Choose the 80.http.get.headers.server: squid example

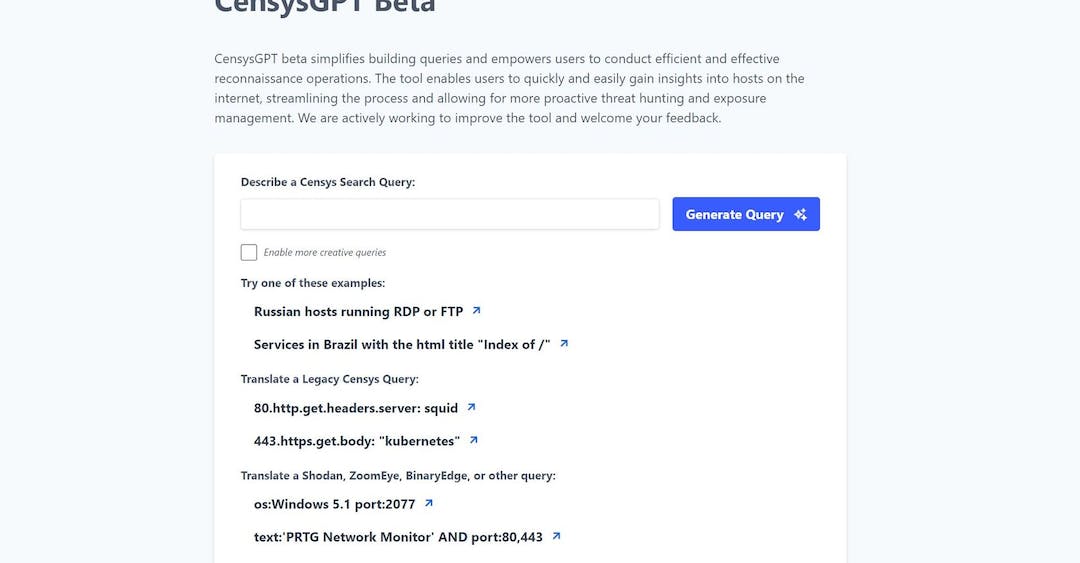355,408
